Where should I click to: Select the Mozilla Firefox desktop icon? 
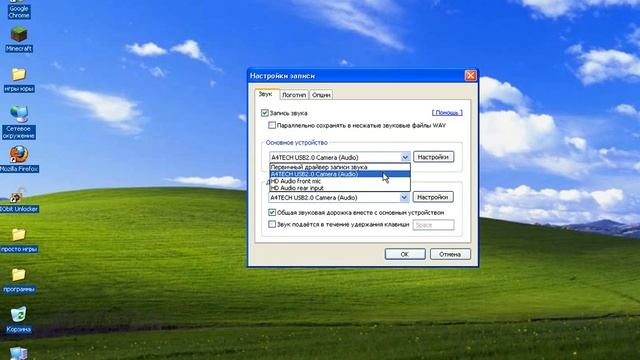(19, 159)
